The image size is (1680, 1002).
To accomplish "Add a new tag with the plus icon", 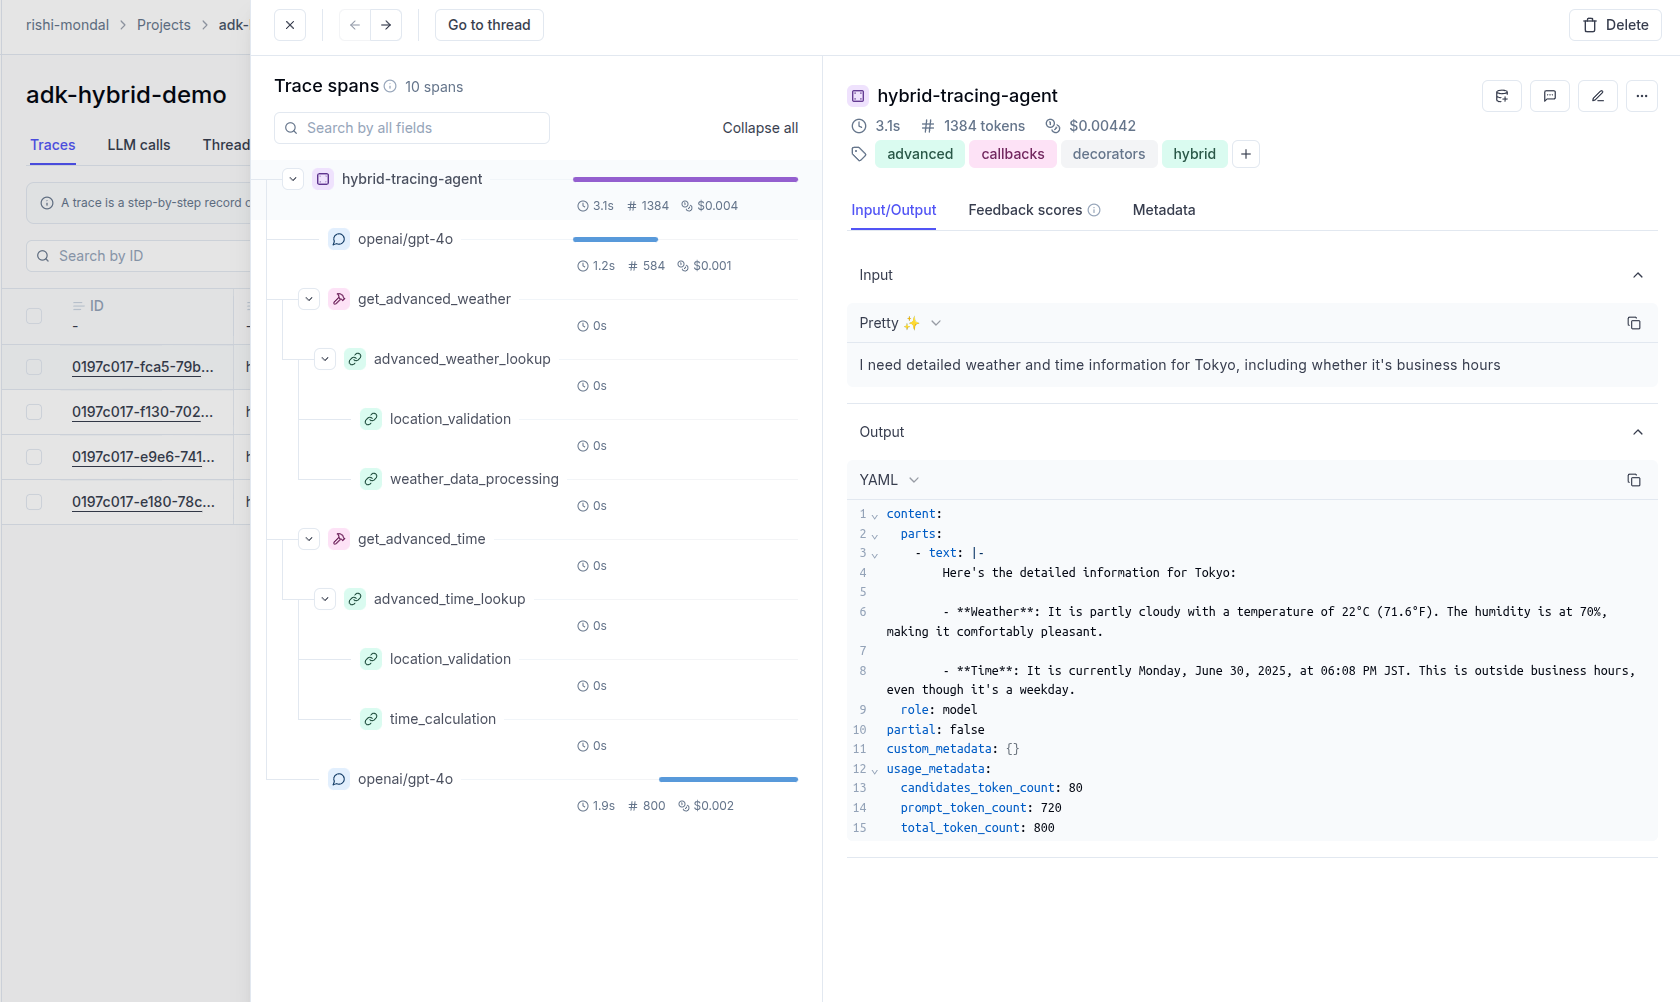I will 1246,154.
